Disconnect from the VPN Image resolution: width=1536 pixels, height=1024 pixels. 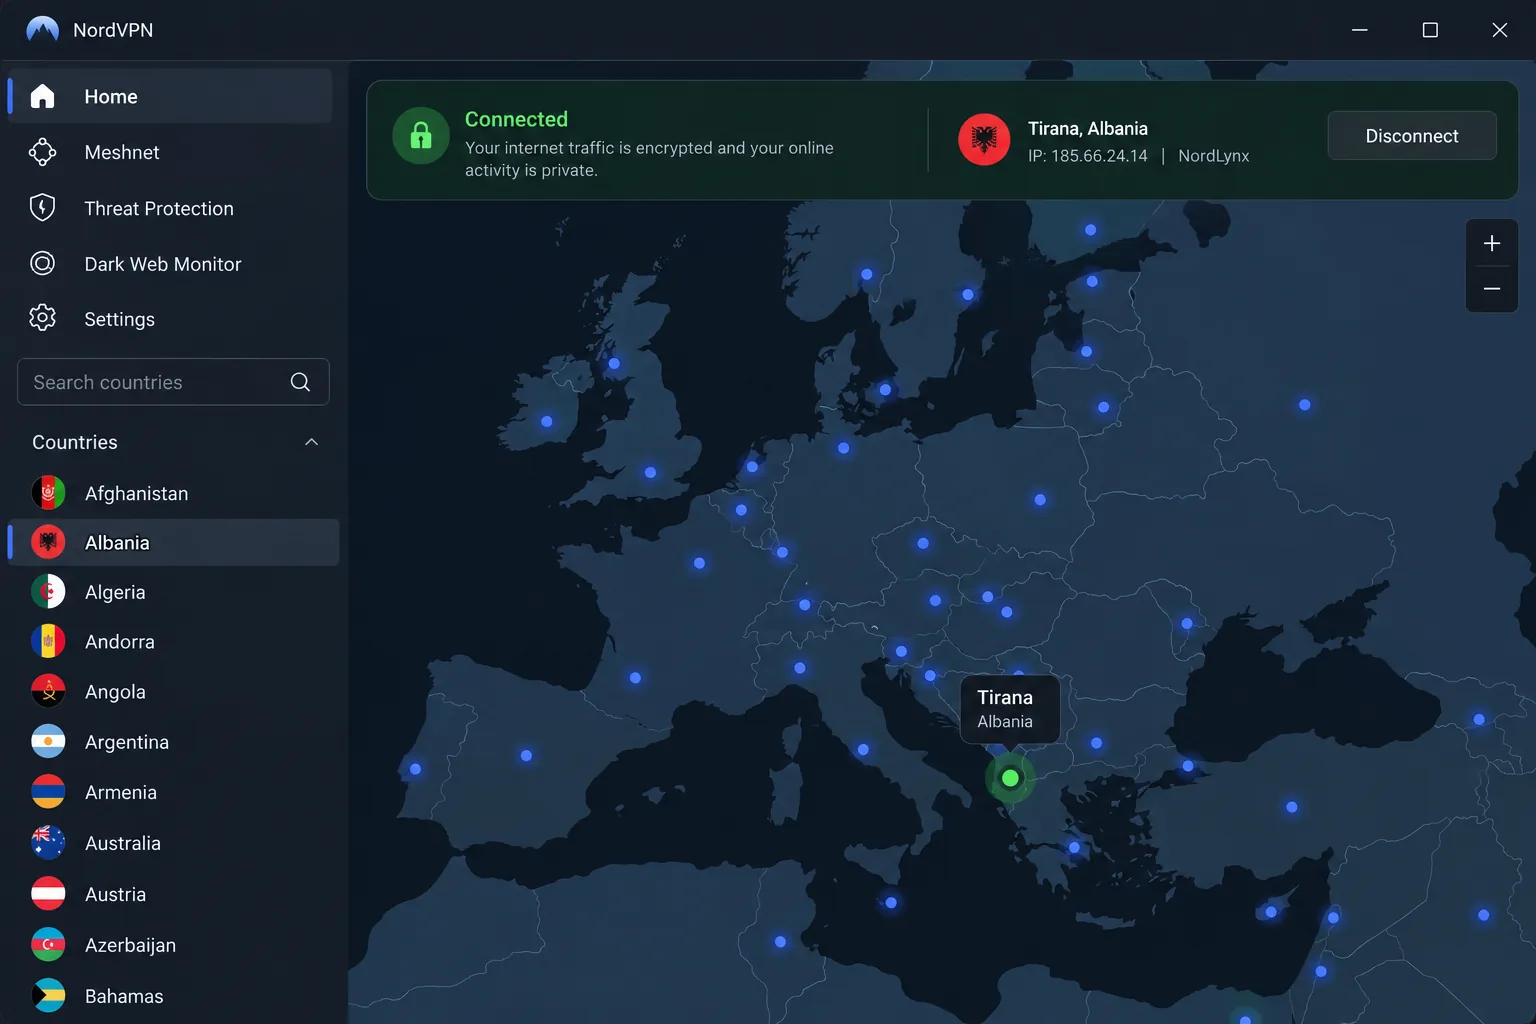[x=1412, y=136]
